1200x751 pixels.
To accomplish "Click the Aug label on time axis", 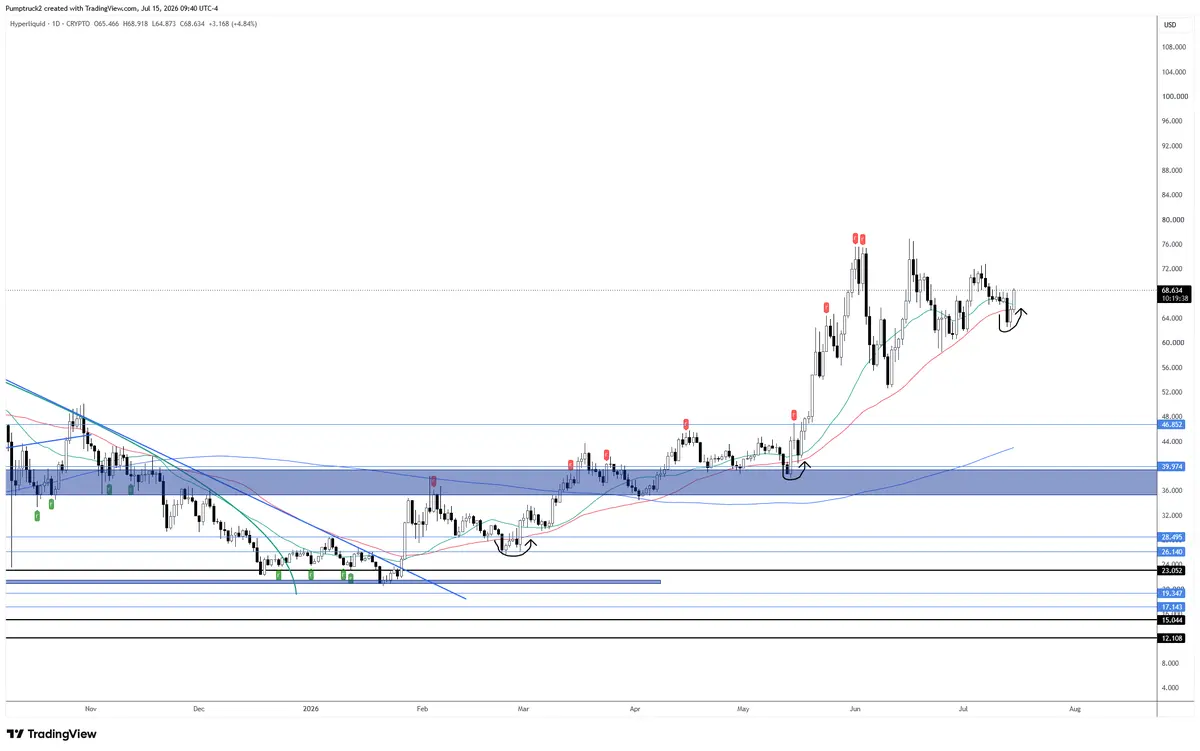I will 1075,709.
